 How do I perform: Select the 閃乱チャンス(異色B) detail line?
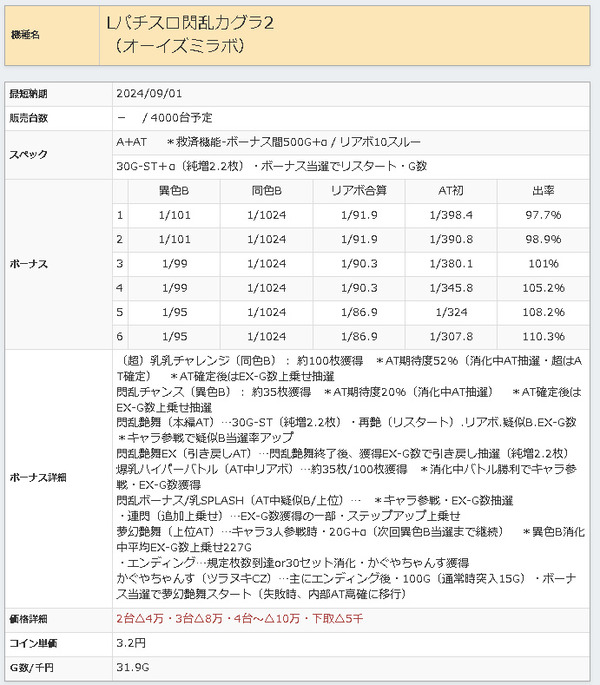tap(349, 400)
